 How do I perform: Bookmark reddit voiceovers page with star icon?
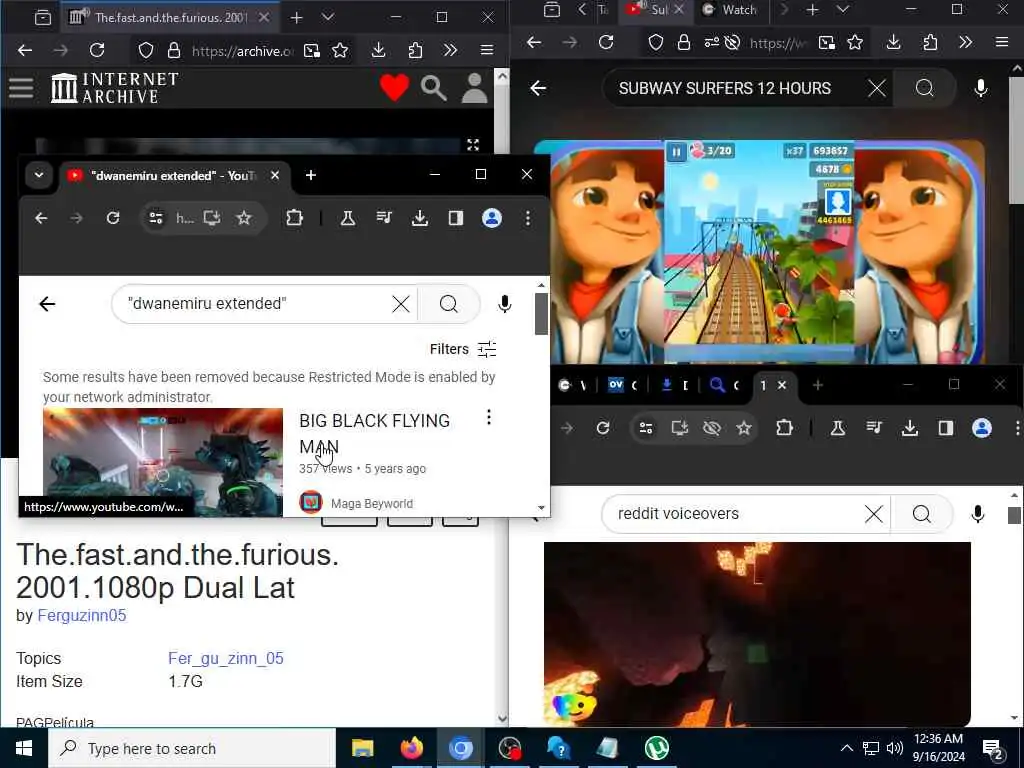(744, 428)
